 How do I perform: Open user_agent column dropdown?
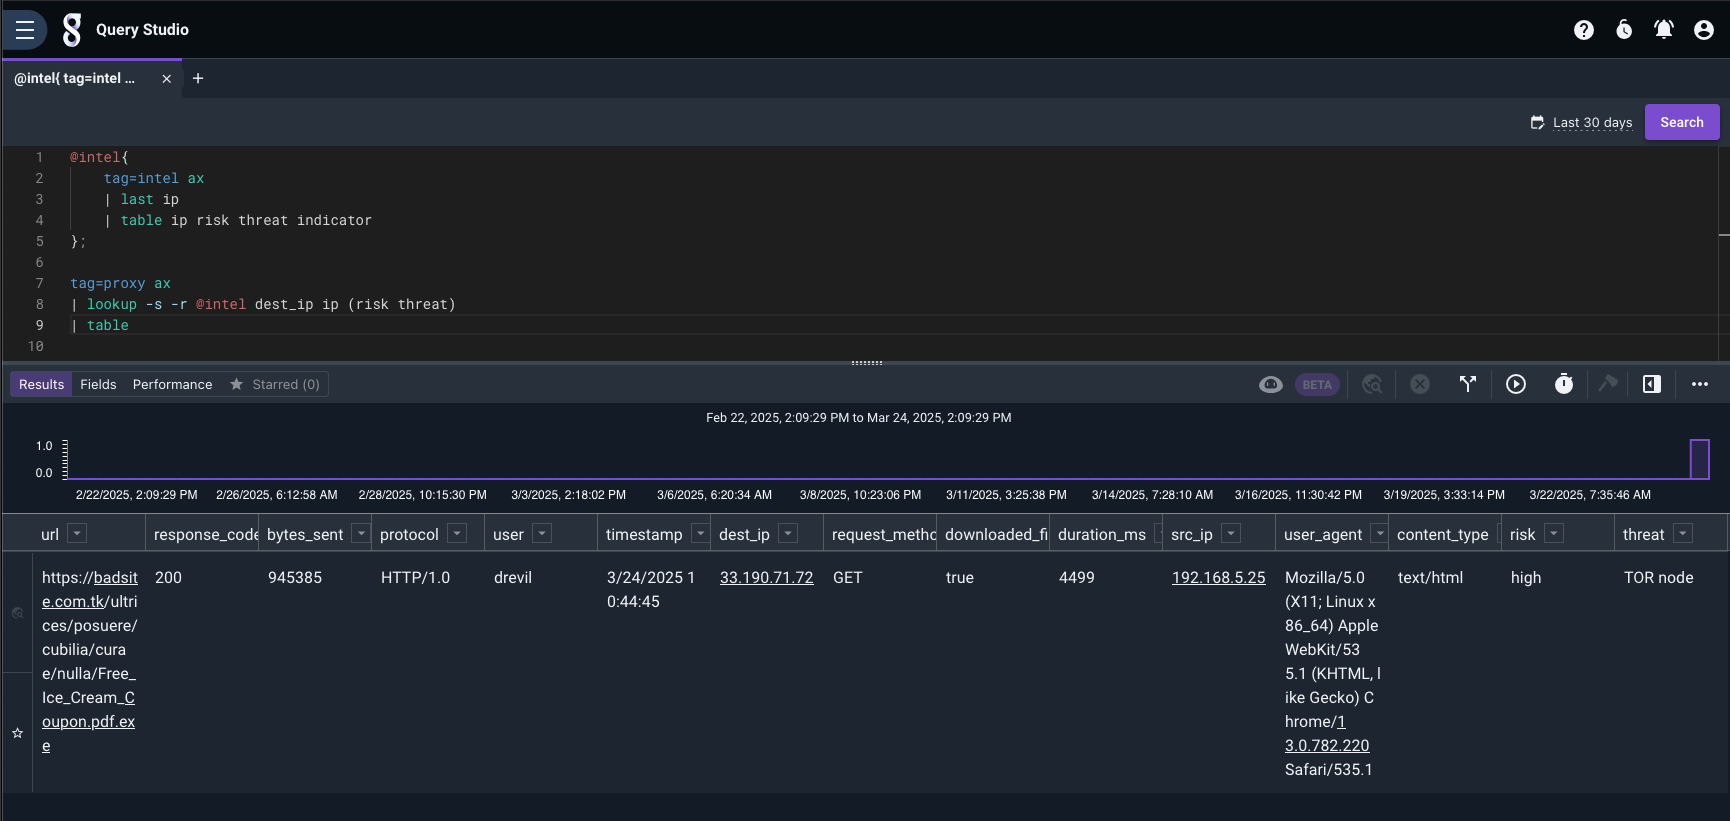(1379, 533)
